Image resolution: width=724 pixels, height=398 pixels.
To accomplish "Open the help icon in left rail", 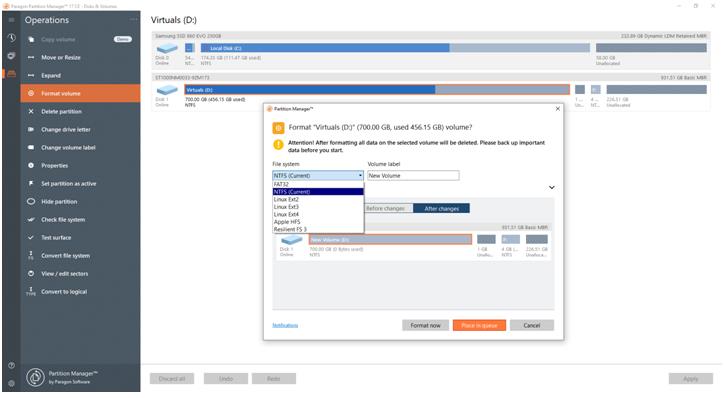I will [x=11, y=365].
